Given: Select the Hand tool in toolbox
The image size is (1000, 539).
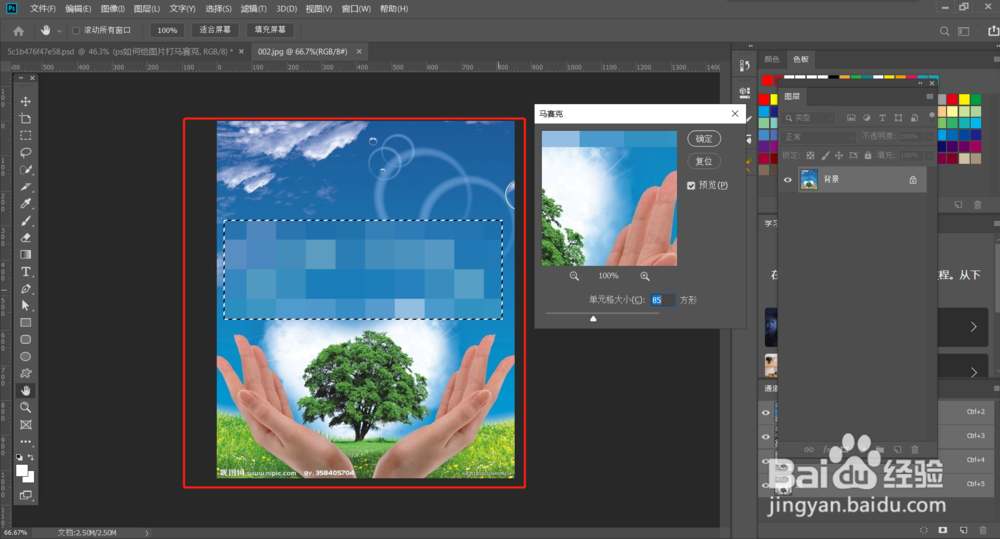Looking at the screenshot, I should (x=26, y=390).
